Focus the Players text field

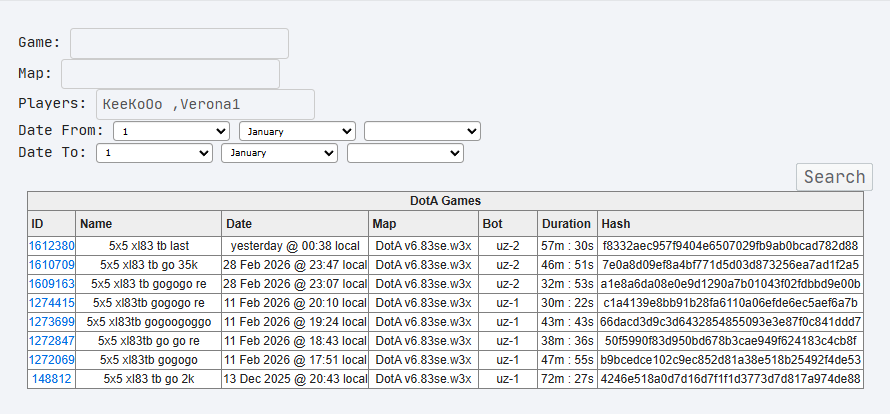pyautogui.click(x=205, y=104)
